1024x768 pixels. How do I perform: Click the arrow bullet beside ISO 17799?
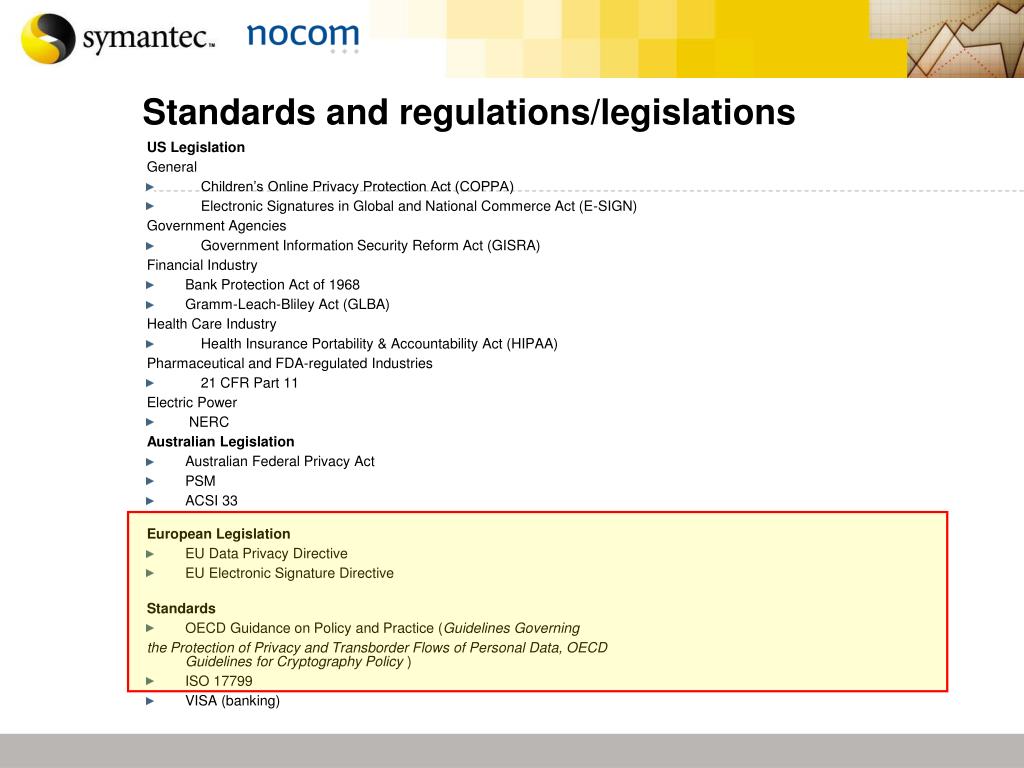[x=150, y=682]
